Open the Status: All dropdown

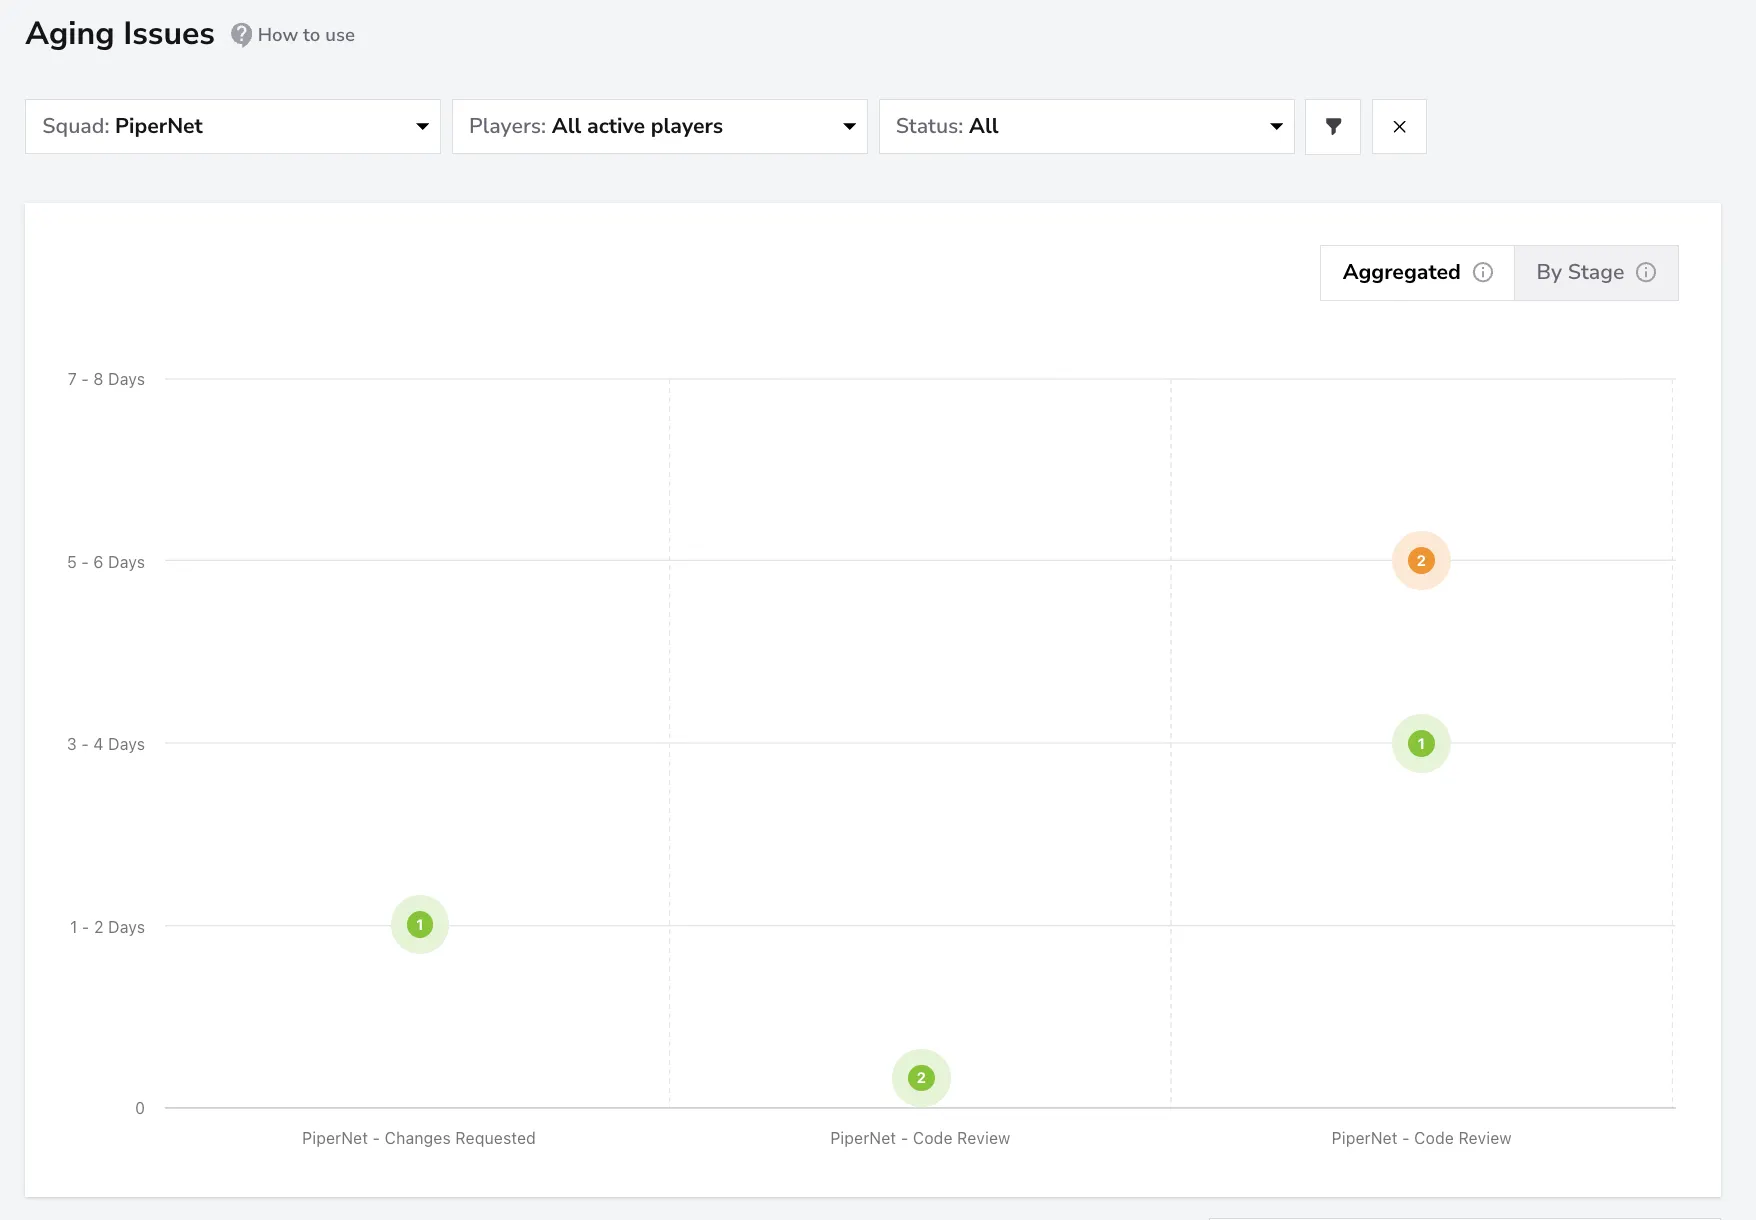(x=1087, y=126)
